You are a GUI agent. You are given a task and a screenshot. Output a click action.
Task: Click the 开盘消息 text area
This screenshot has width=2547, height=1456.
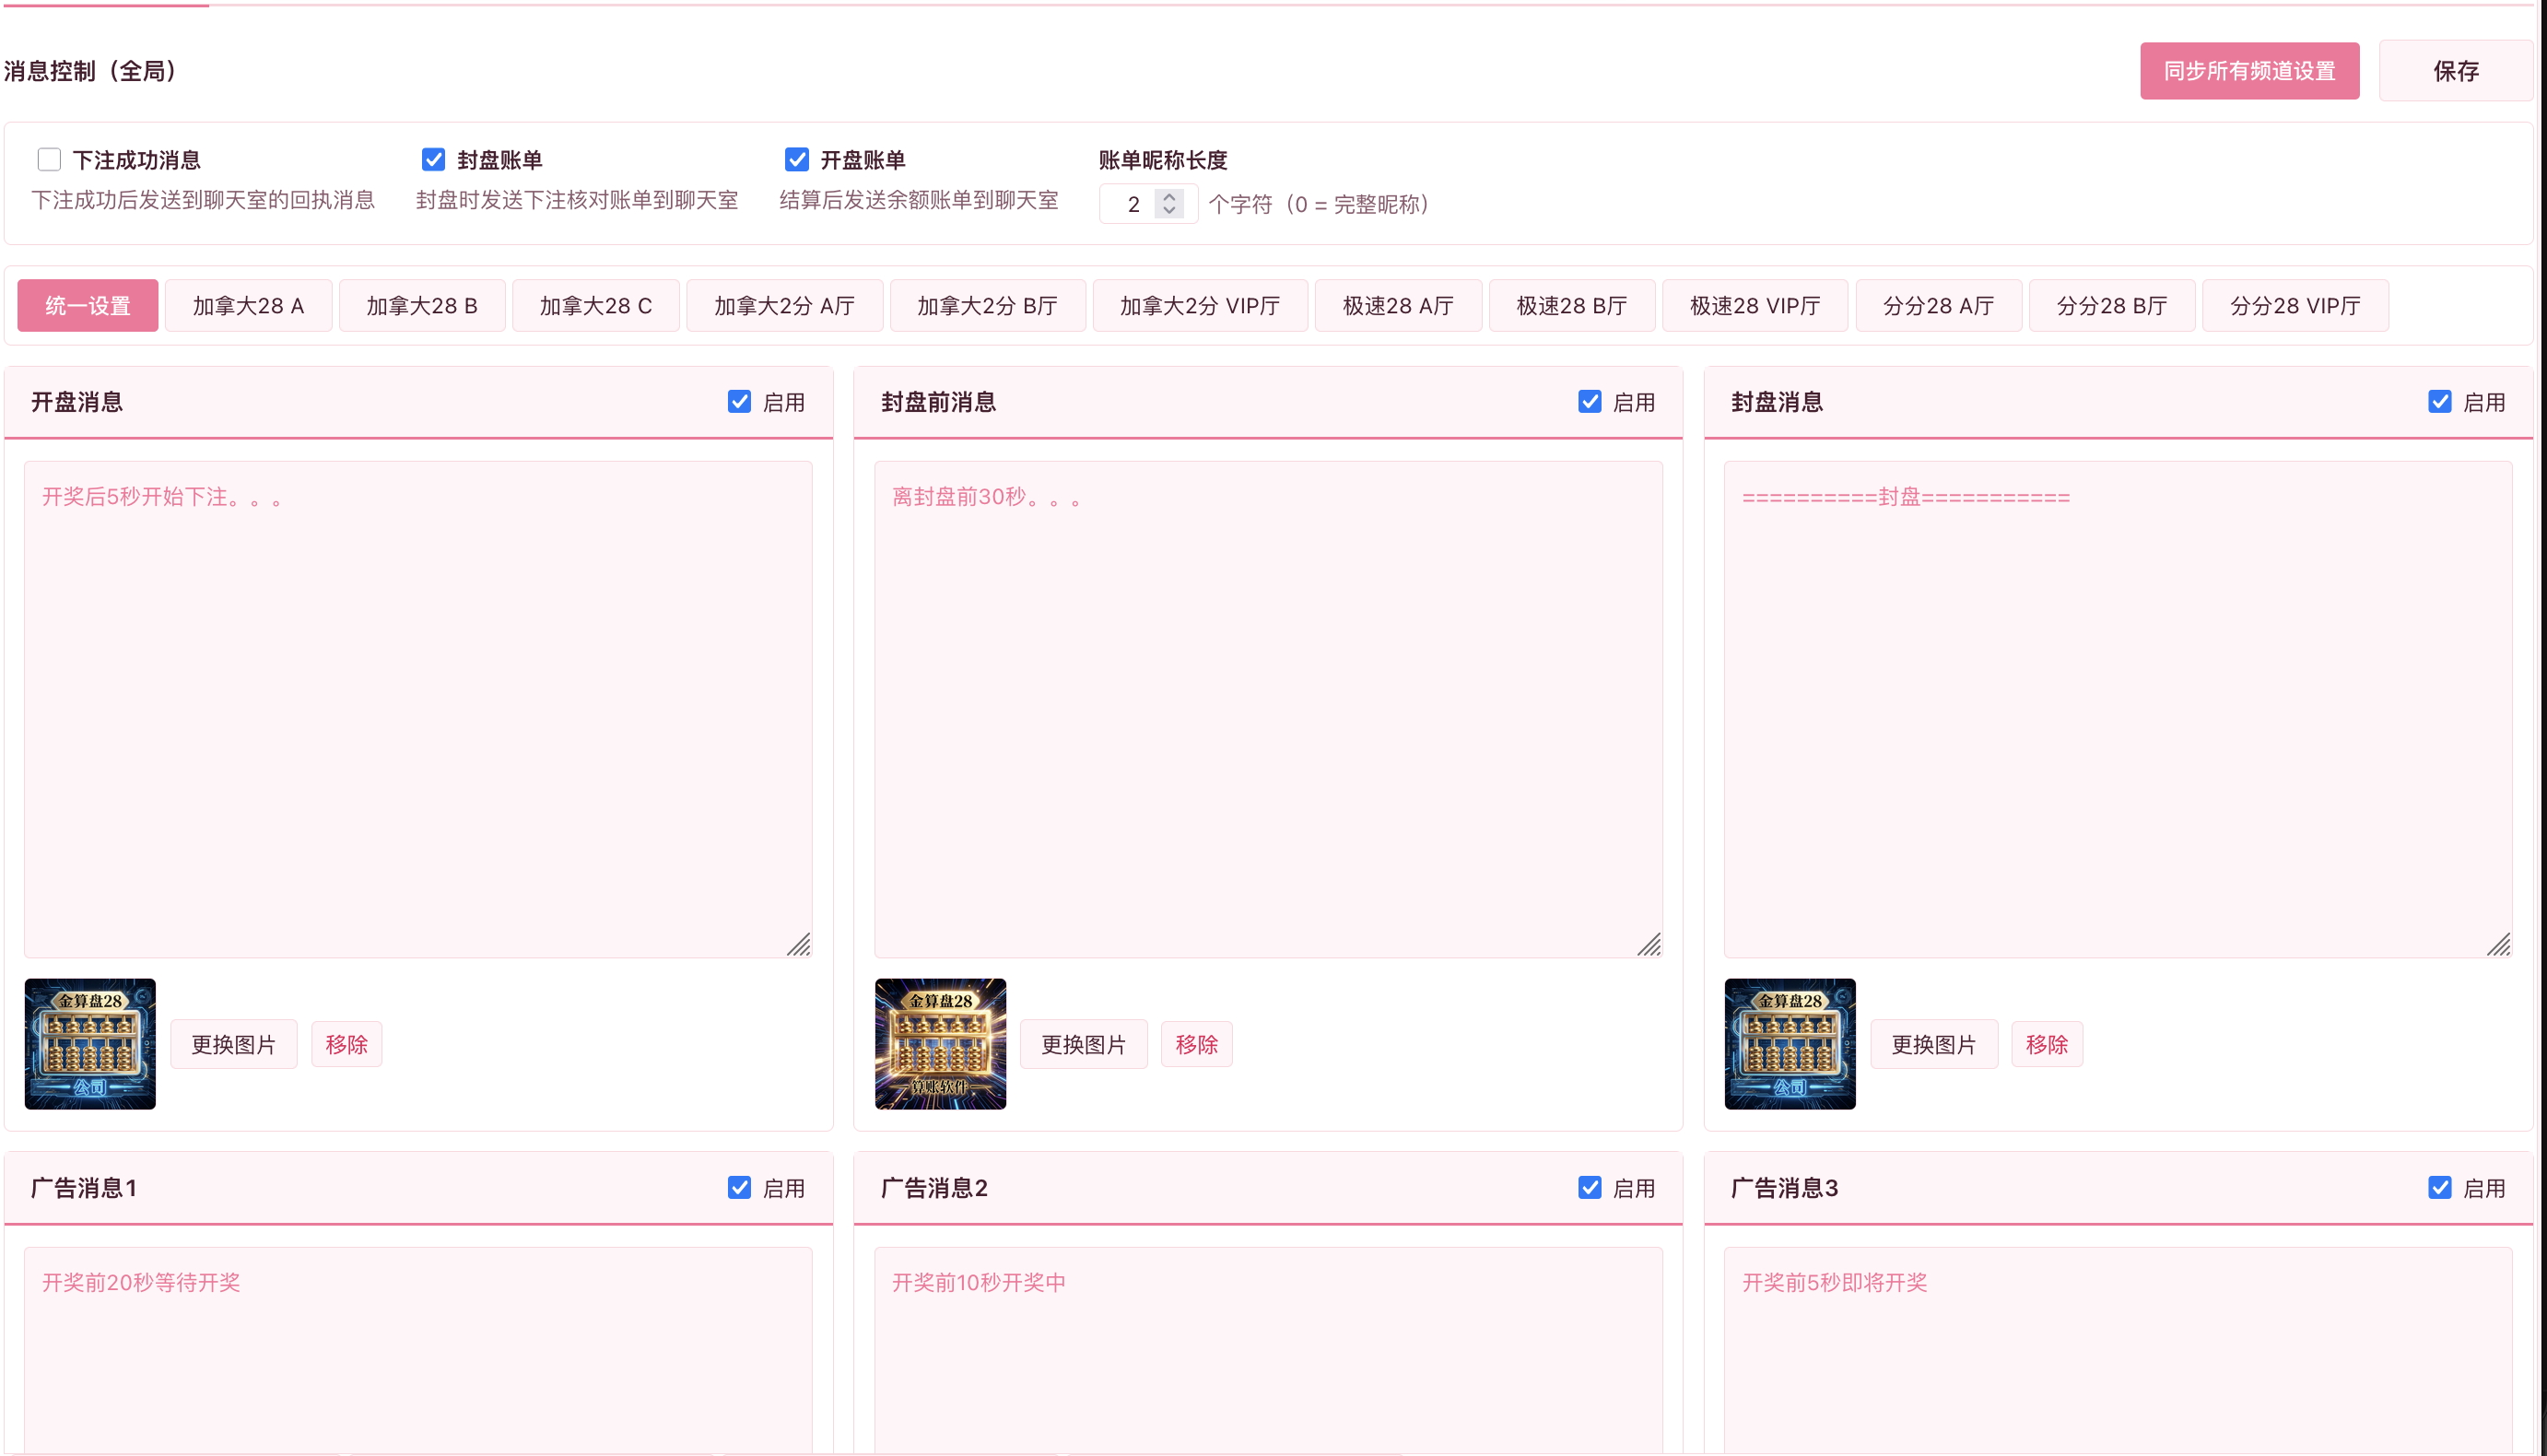pyautogui.click(x=418, y=710)
